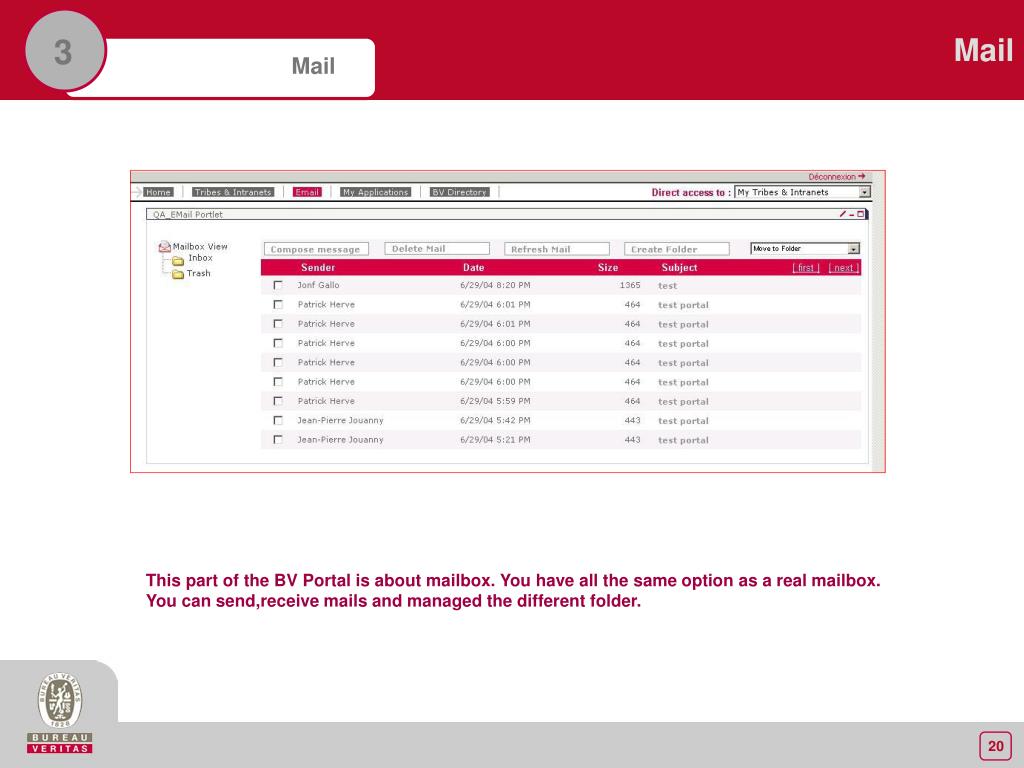The height and width of the screenshot is (768, 1024).
Task: Select the third Patrick Herve 6:00 PM checkbox
Action: [x=278, y=382]
